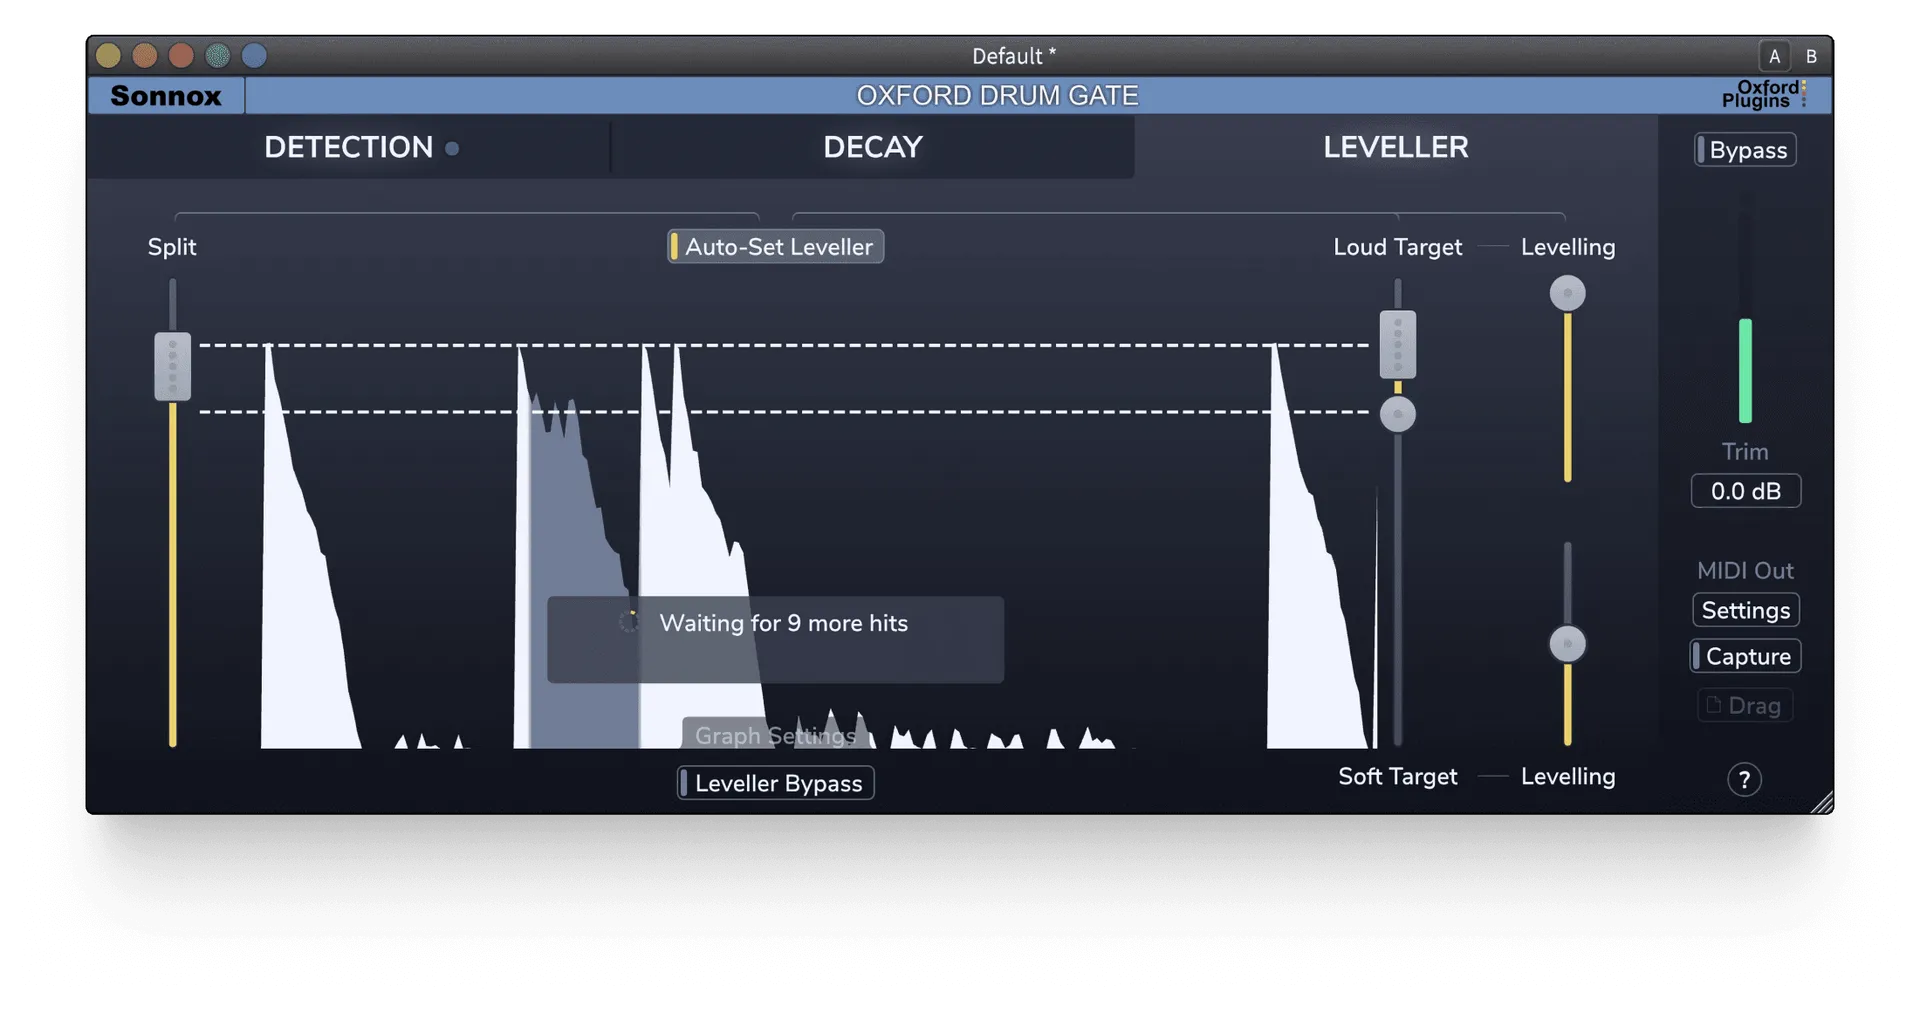Click the Soft Levelling knob handle
This screenshot has width=1920, height=1012.
1568,644
